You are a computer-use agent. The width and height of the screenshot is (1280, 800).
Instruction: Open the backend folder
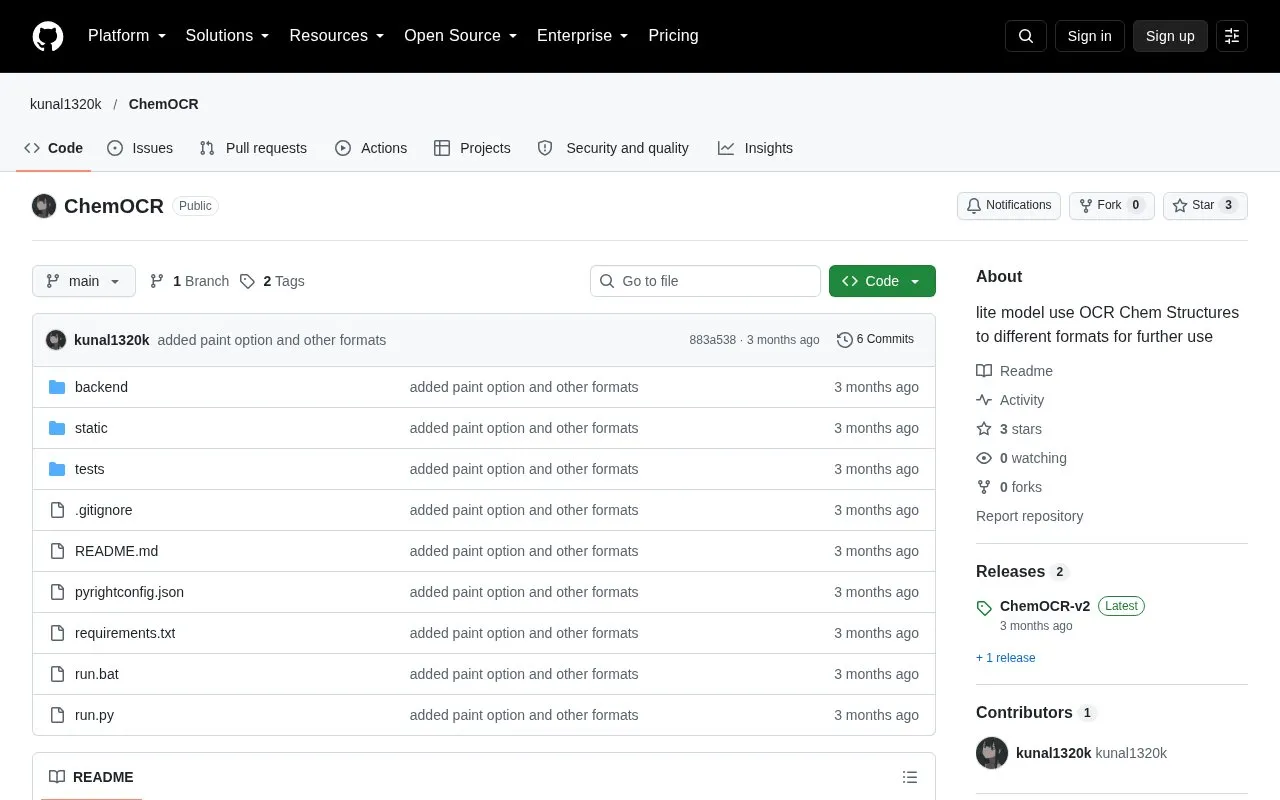101,387
